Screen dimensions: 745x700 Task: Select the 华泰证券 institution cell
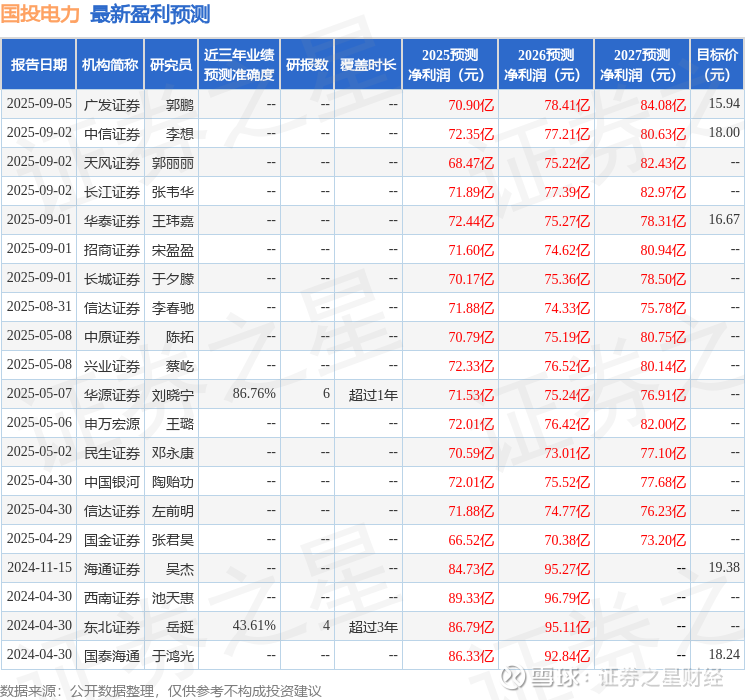coord(112,221)
